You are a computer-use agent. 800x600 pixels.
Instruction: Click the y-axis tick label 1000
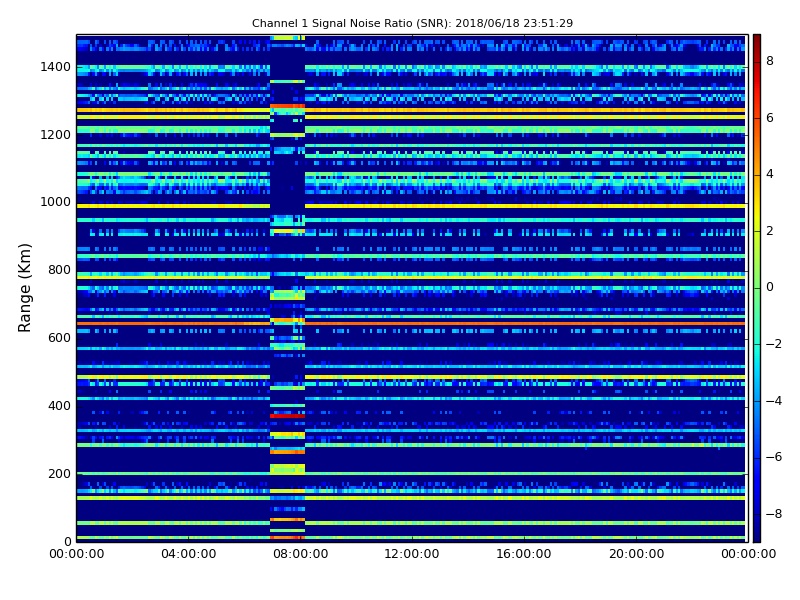(56, 202)
